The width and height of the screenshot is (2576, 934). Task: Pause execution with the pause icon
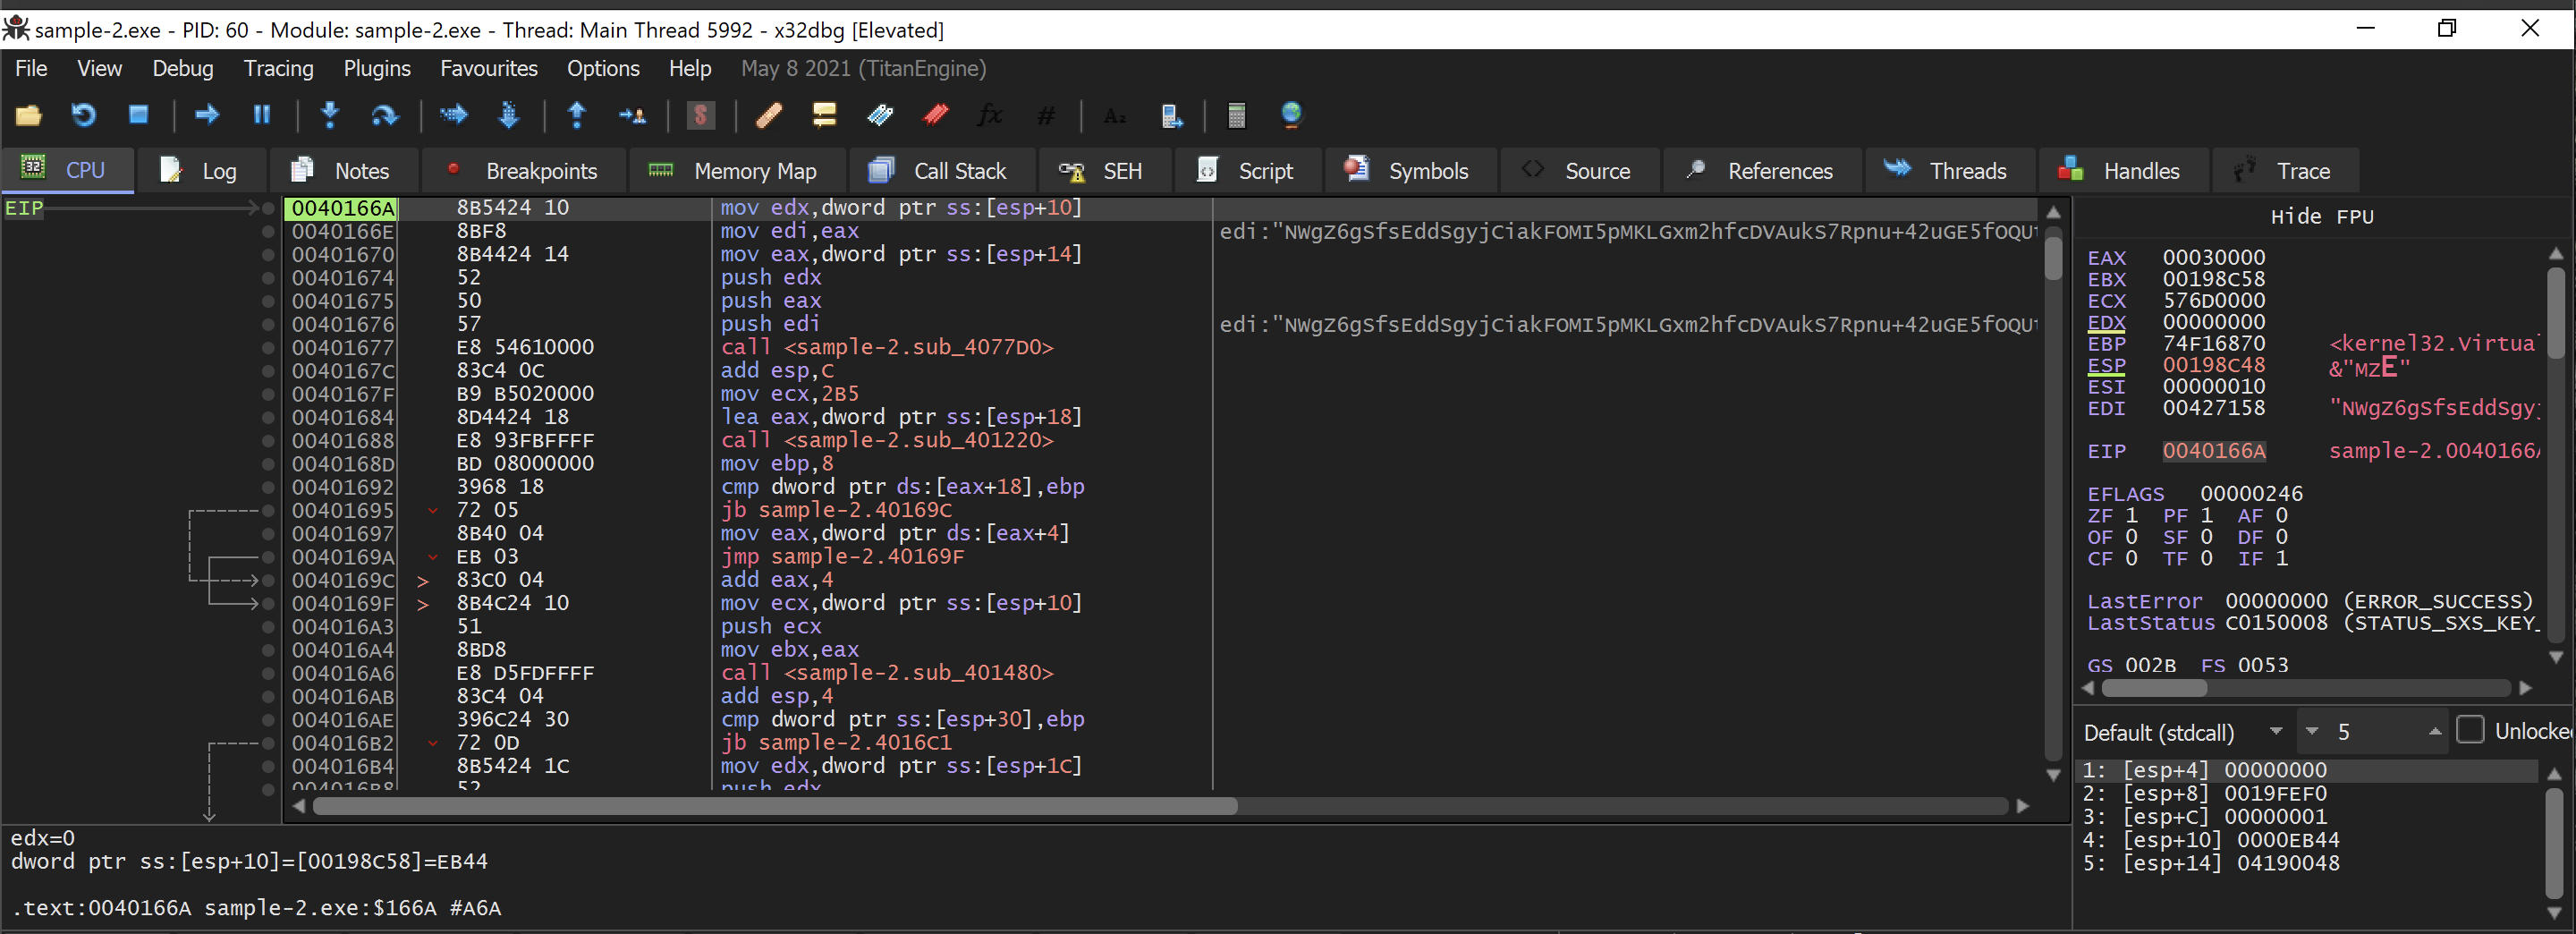[262, 115]
